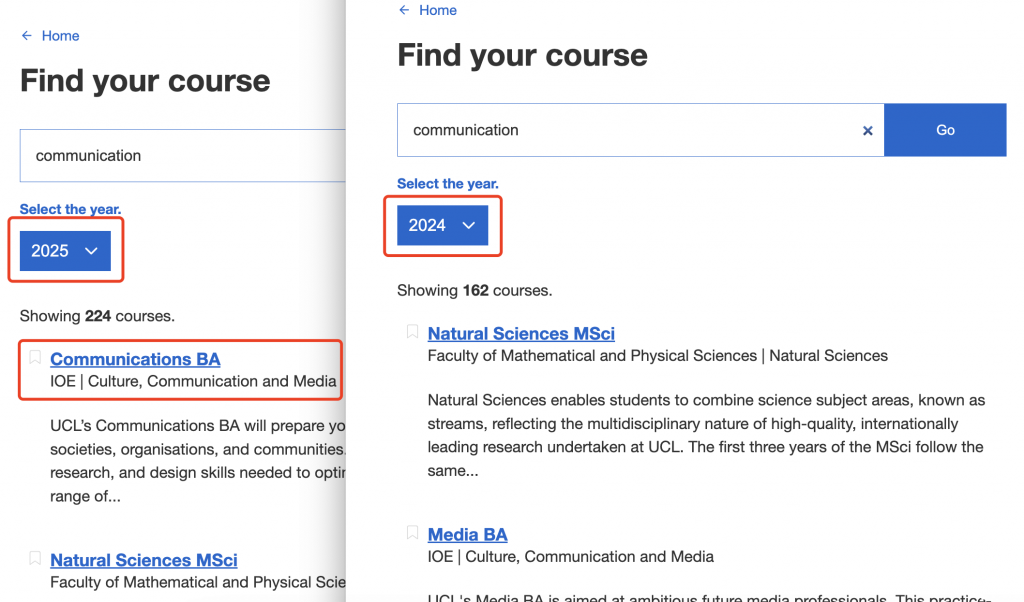This screenshot has height=602, width=1024.
Task: Go to Home link in left panel
Action: click(60, 36)
